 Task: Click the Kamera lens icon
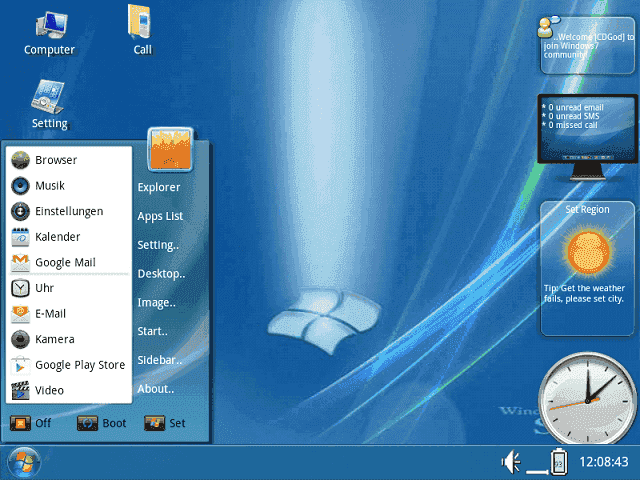pyautogui.click(x=20, y=339)
